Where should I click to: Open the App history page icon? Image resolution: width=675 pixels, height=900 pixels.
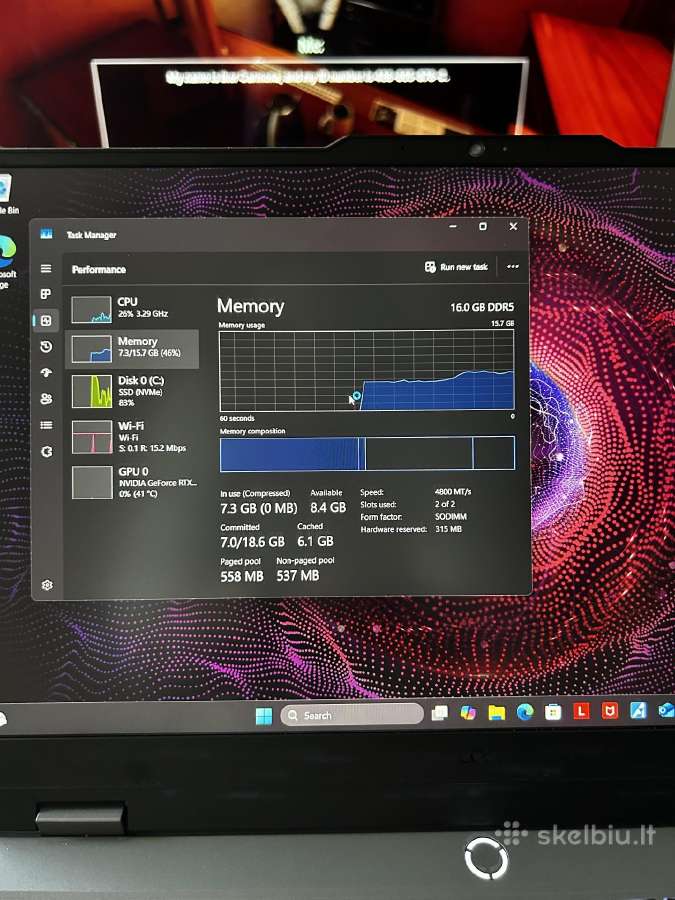[46, 347]
